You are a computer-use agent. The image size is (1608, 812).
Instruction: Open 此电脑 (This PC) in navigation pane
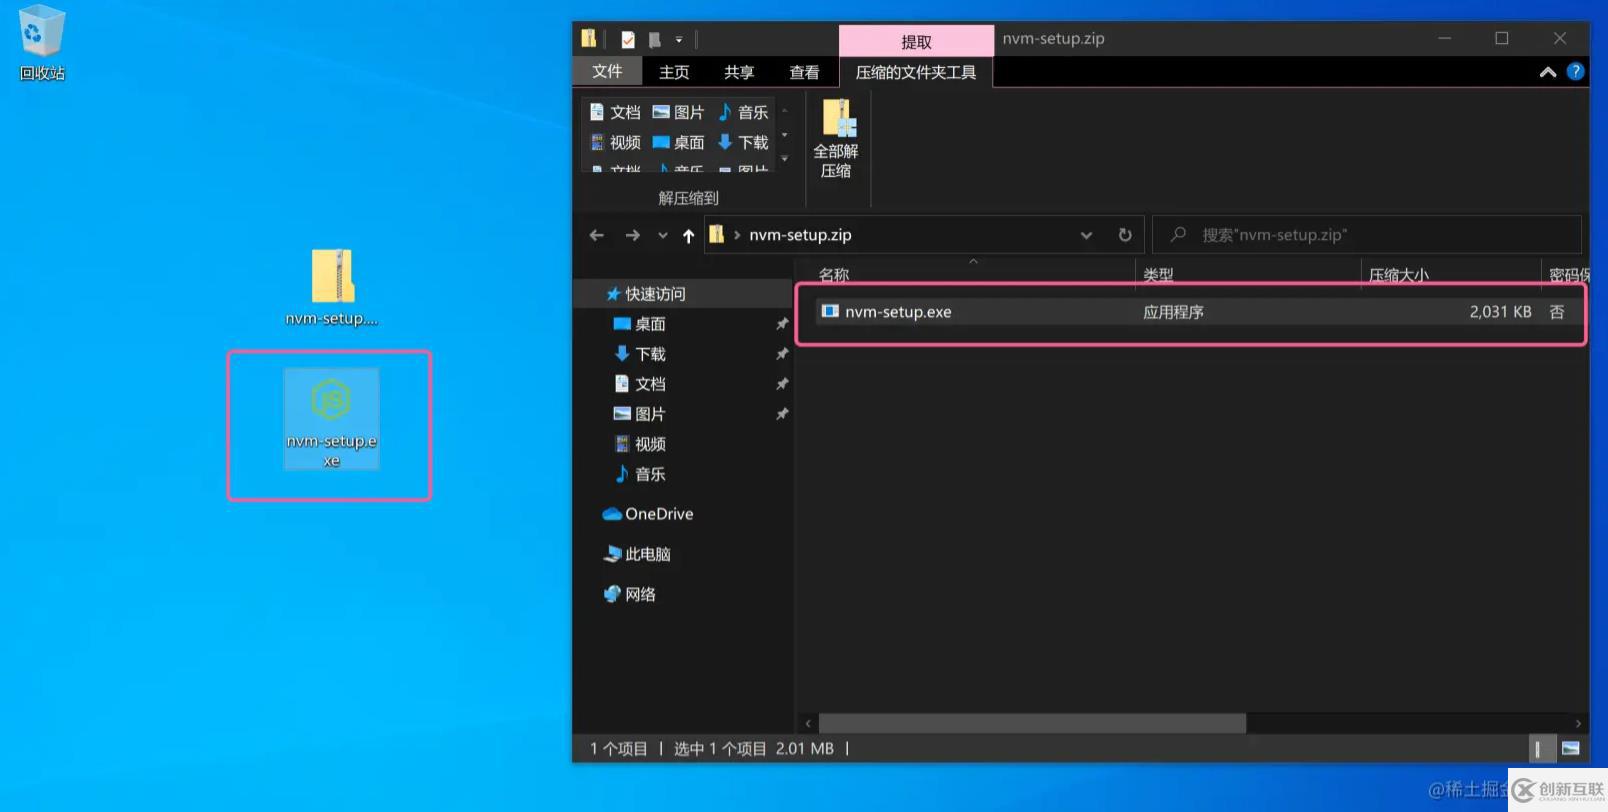[637, 554]
